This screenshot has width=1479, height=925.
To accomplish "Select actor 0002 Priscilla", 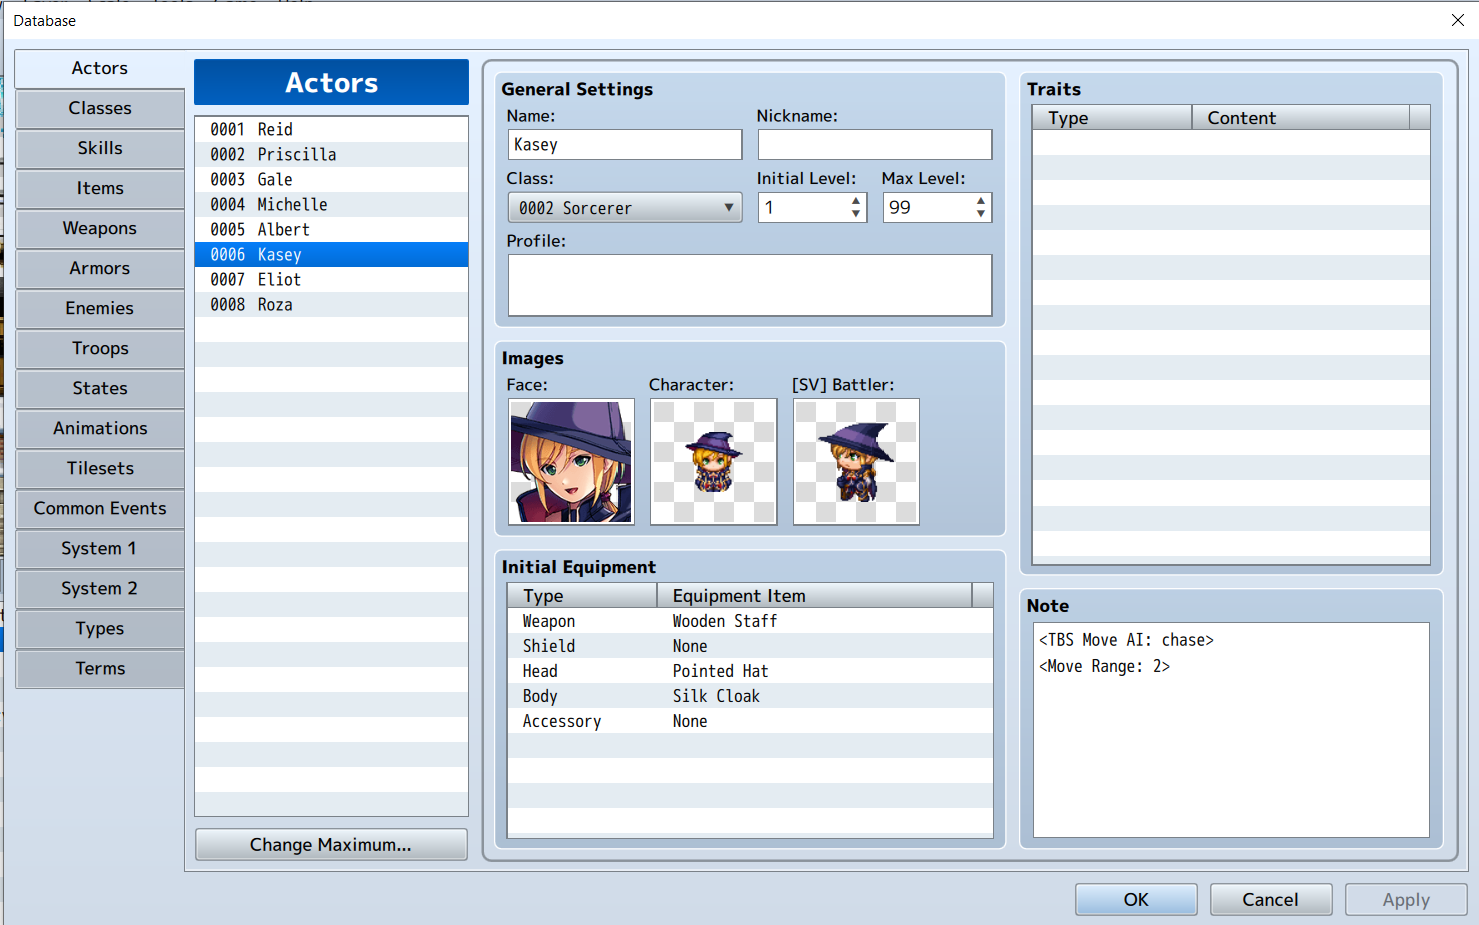I will (331, 155).
